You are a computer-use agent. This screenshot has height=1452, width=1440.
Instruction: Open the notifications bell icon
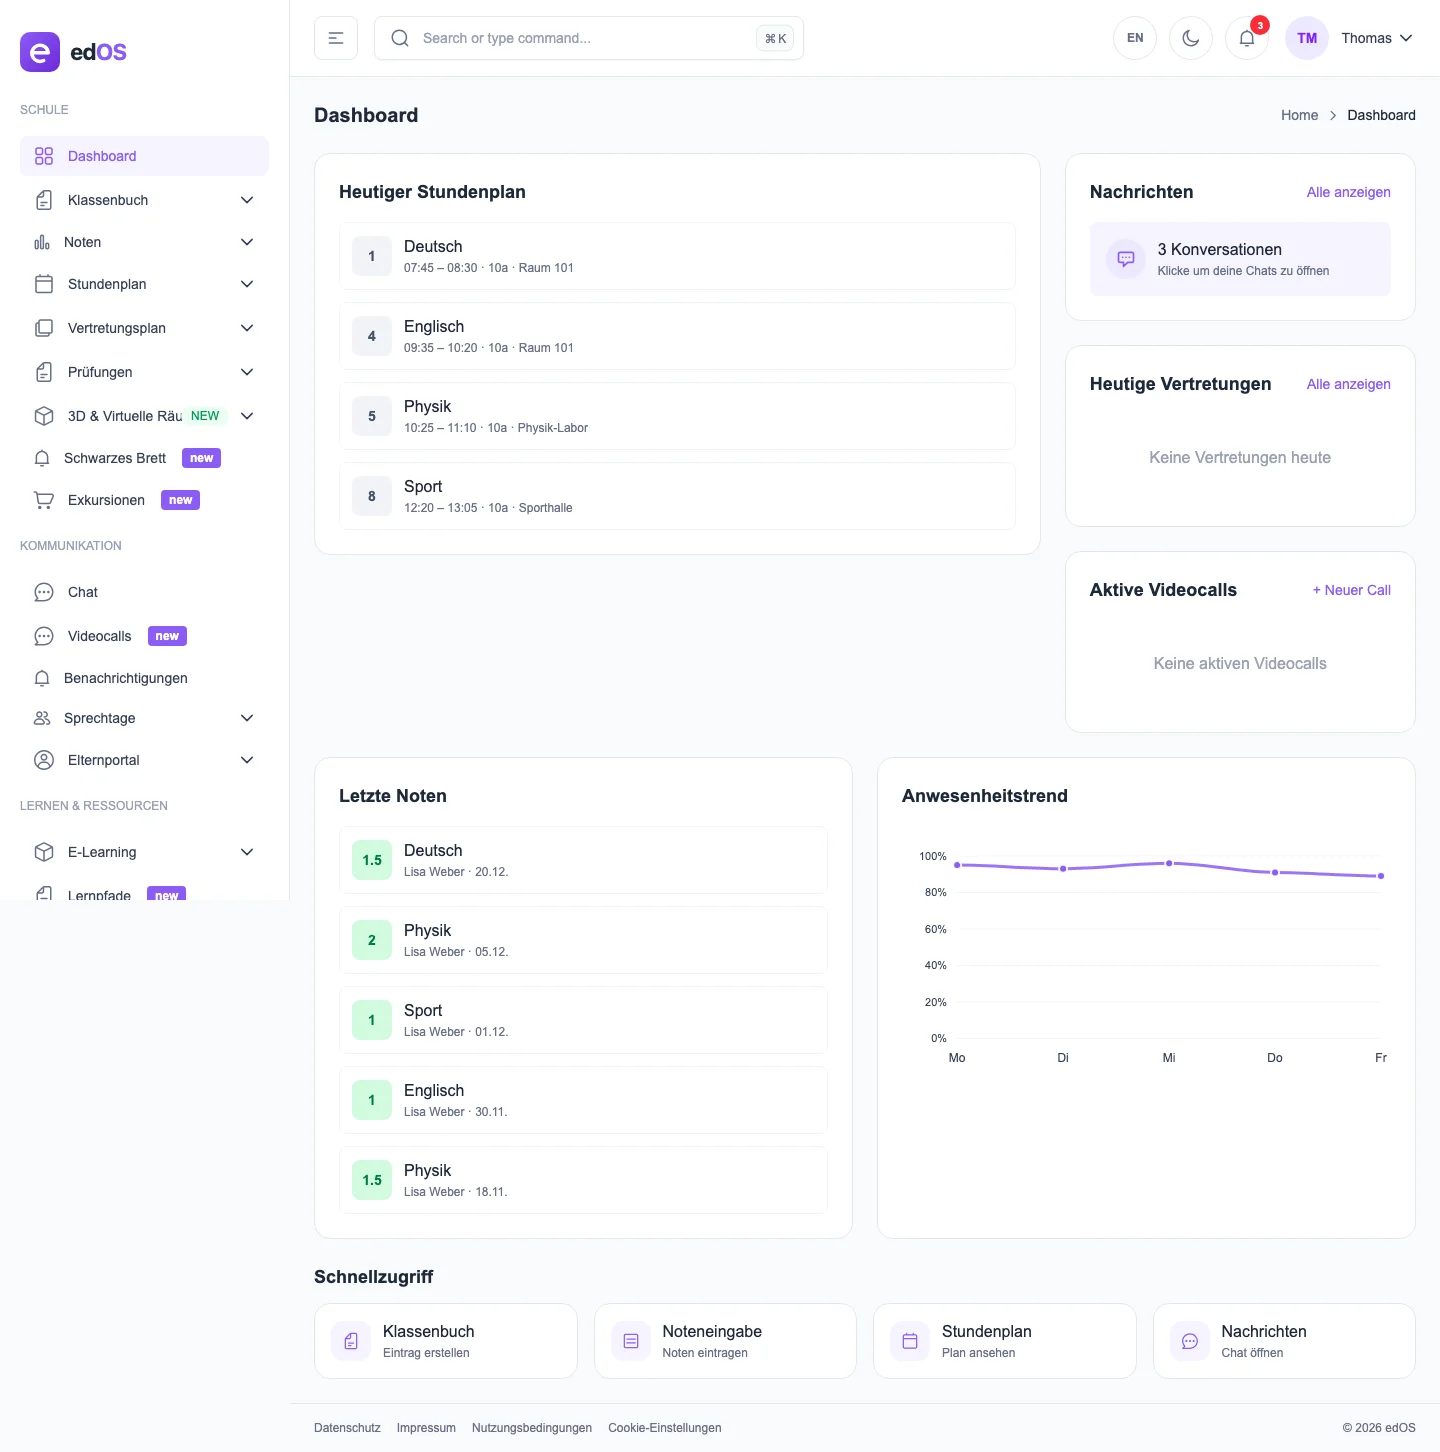1246,38
